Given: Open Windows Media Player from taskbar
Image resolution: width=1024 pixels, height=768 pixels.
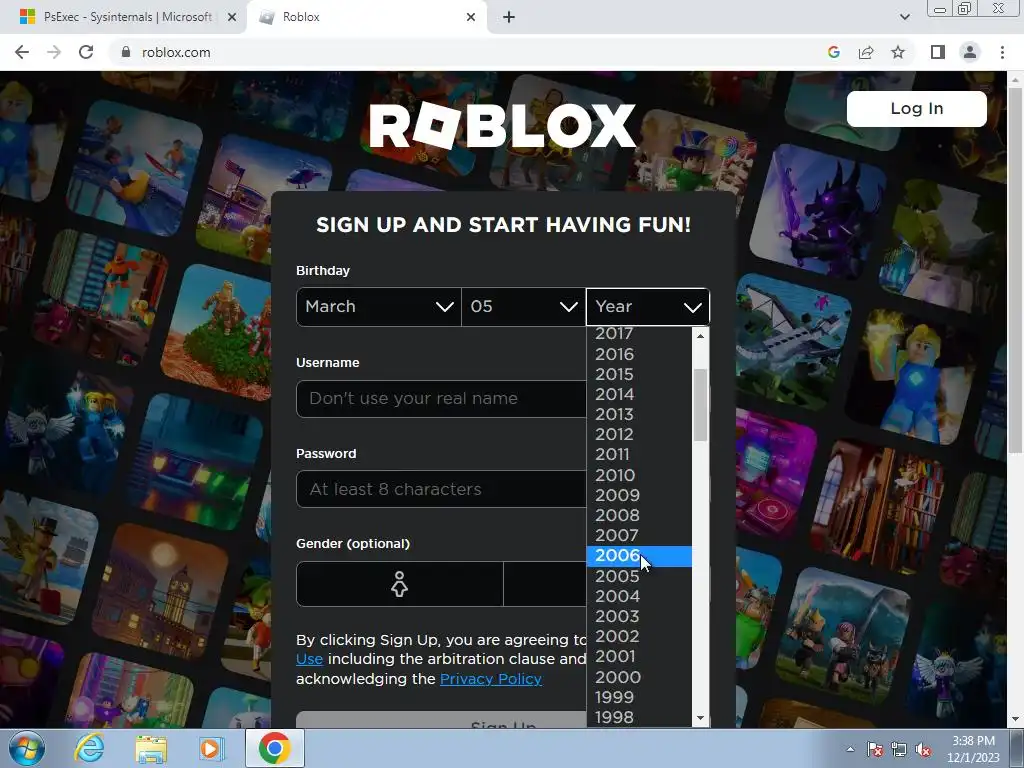Looking at the screenshot, I should (x=211, y=748).
